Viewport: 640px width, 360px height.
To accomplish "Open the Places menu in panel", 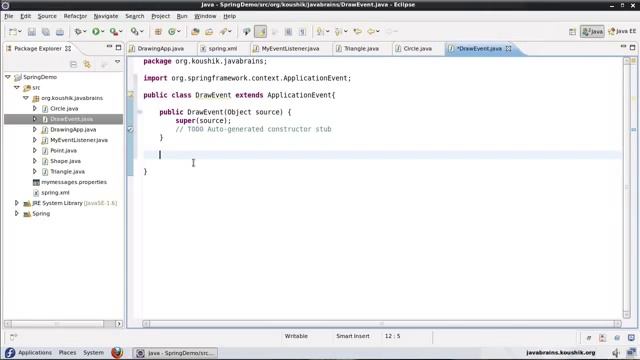I will [67, 353].
